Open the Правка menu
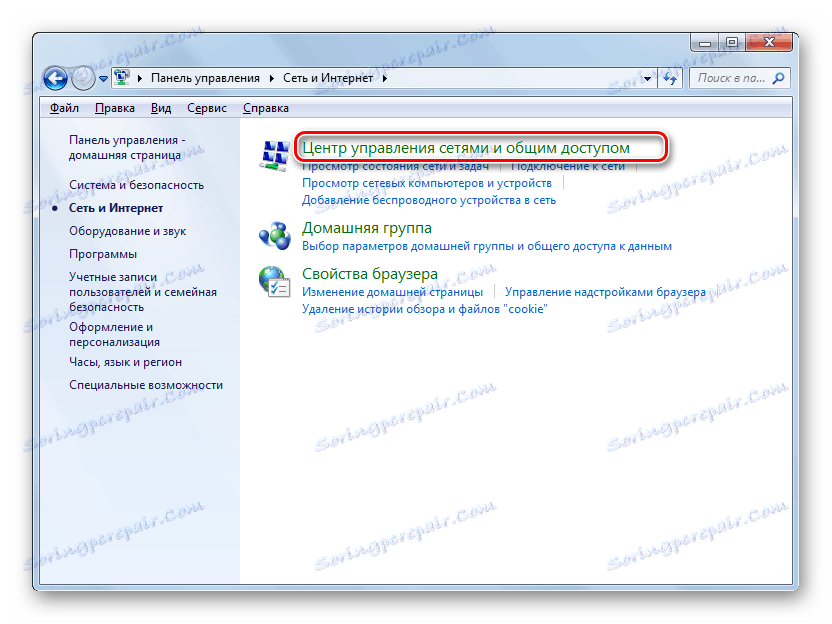832x624 pixels. point(115,108)
